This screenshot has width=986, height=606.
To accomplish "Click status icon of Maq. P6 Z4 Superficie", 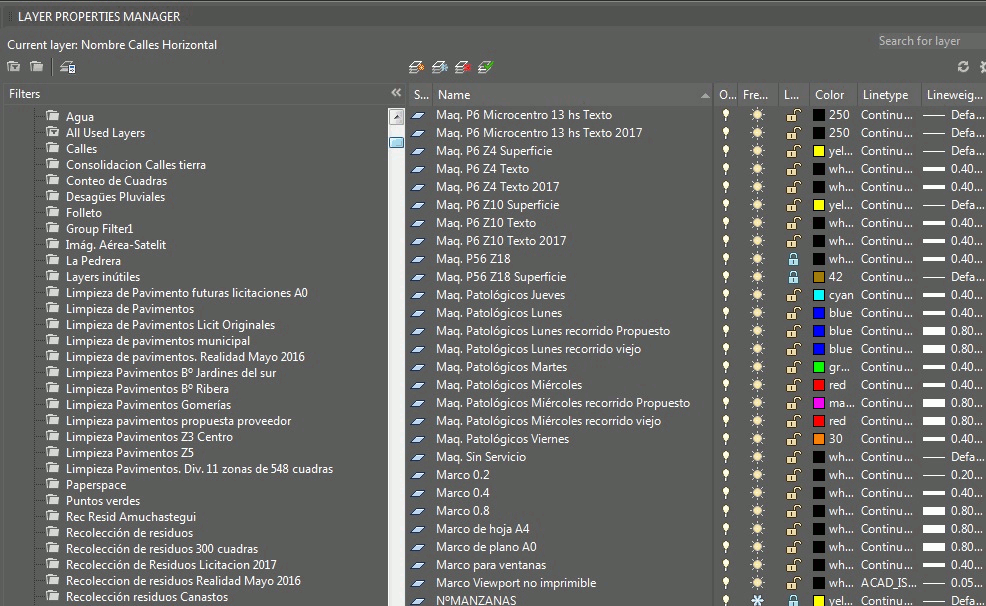I will point(418,151).
